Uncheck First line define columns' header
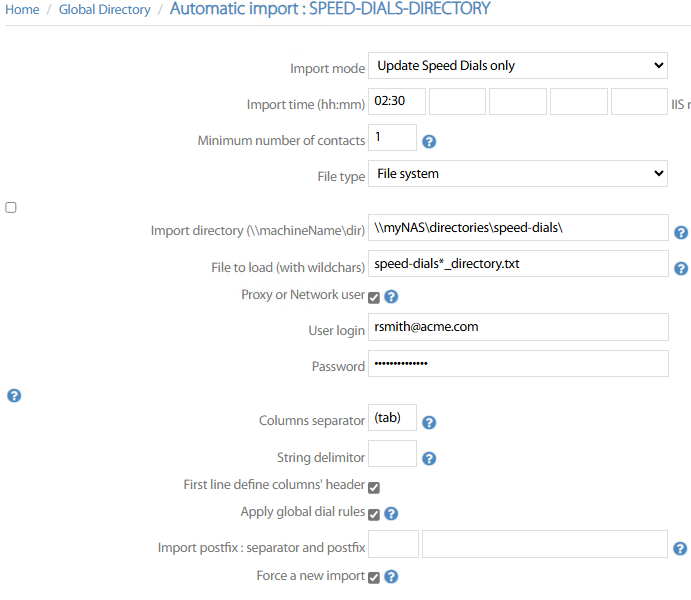This screenshot has width=691, height=600. coord(374,487)
